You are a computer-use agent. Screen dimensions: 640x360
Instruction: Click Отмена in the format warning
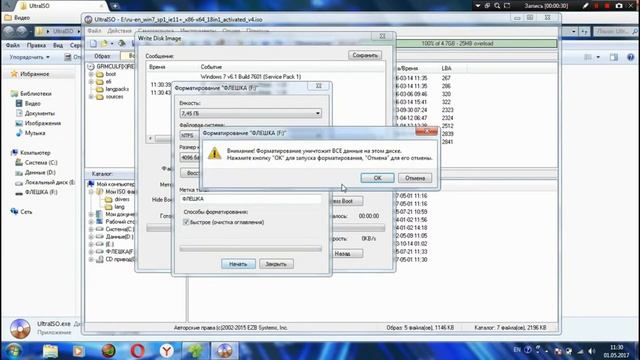[415, 178]
